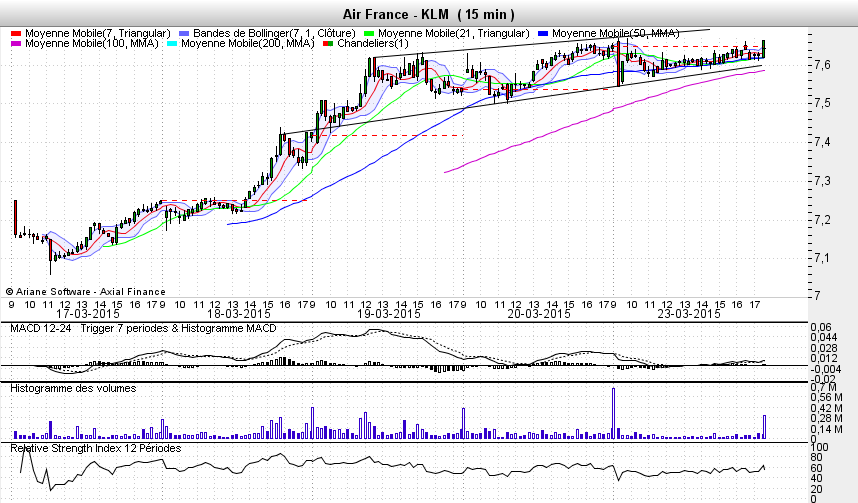
Task: Click the red Moyenne Mobile(7, Triangular) legend swatch
Action: [x=15, y=34]
